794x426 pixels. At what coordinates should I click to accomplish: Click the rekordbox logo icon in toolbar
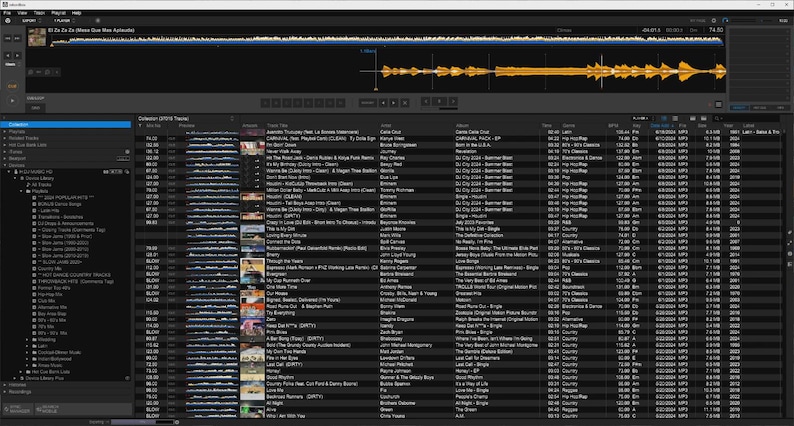click(x=8, y=21)
